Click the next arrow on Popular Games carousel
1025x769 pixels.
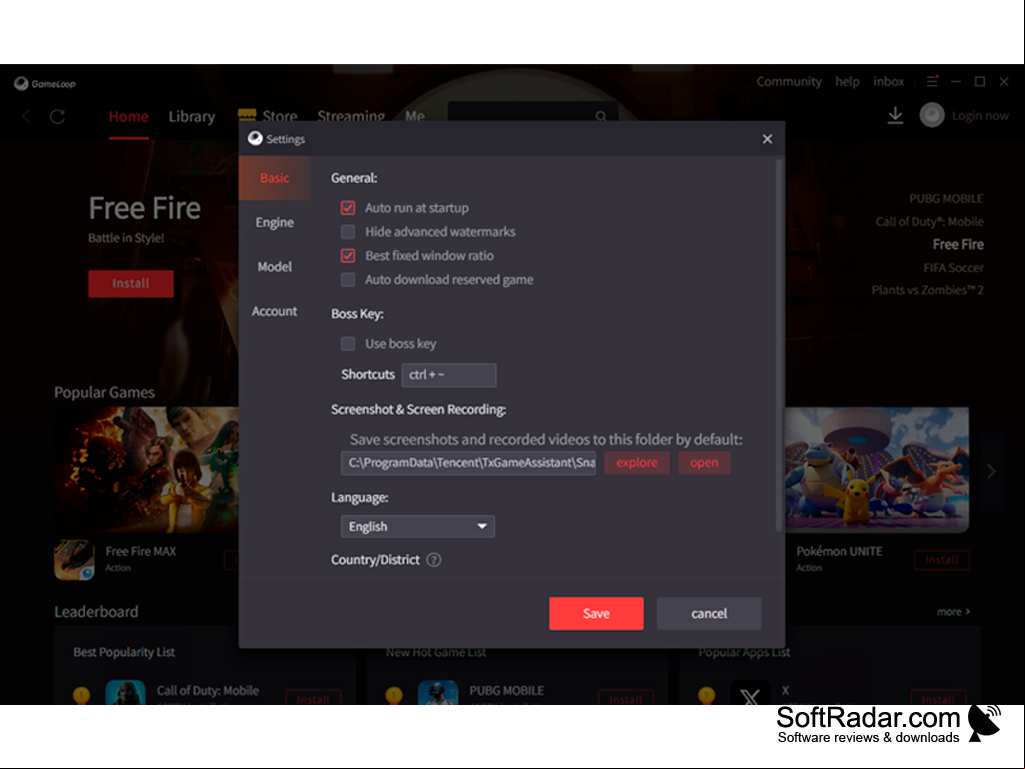(x=991, y=471)
